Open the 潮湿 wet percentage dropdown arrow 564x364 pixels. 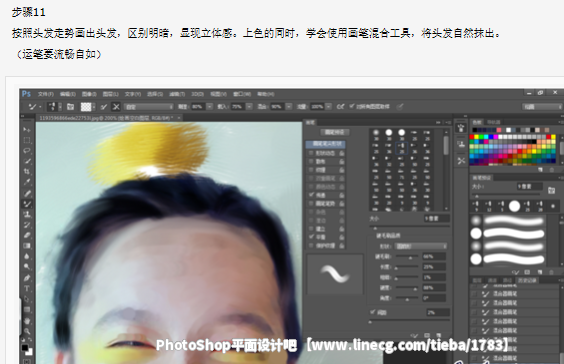pos(210,106)
